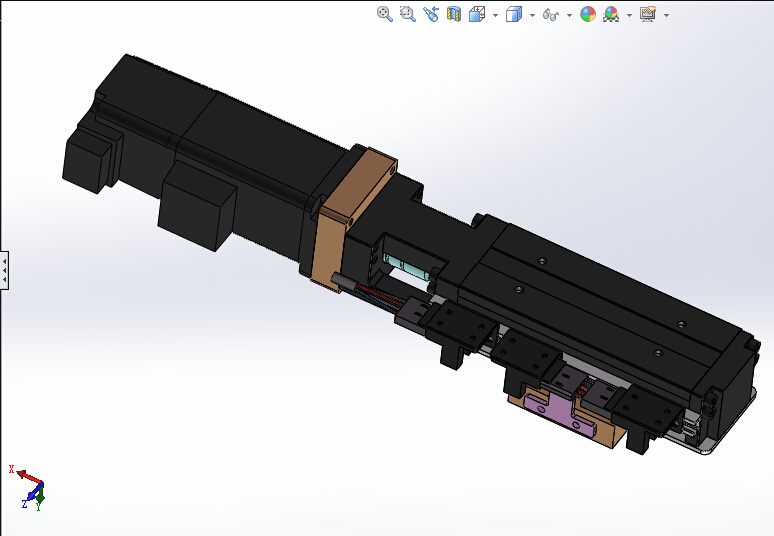774x536 pixels.
Task: Toggle the Section View tool
Action: tap(454, 14)
